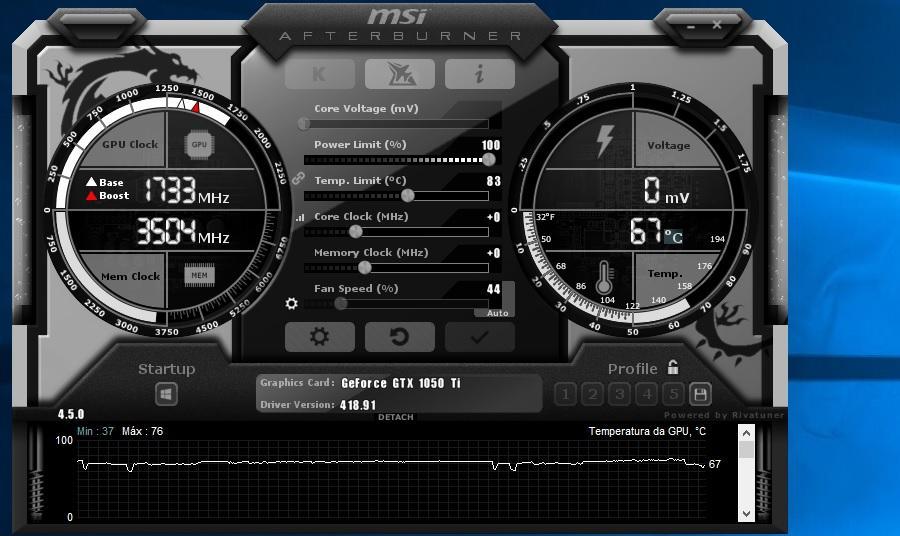Click the graph scrollbar up arrow
Screen dimensions: 900x536
(x=746, y=433)
